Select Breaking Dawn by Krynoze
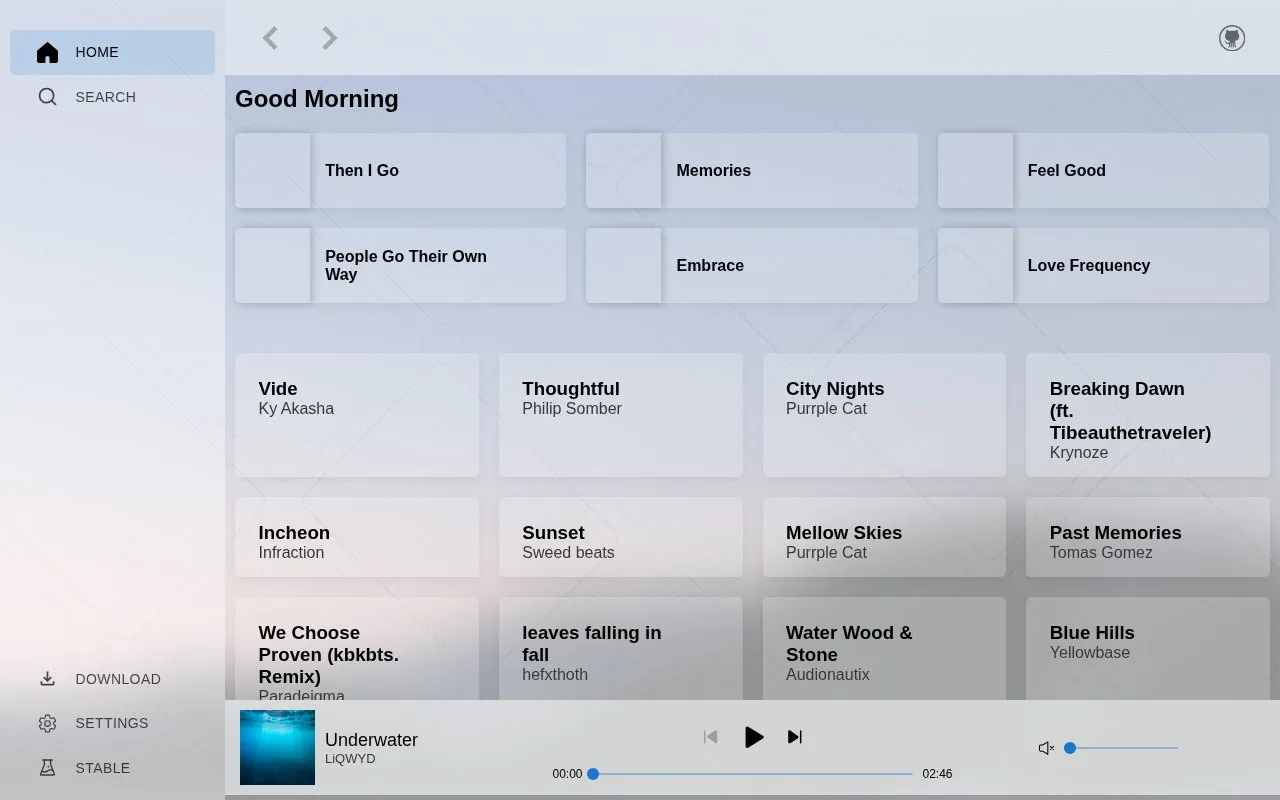The width and height of the screenshot is (1280, 800). pos(1148,415)
